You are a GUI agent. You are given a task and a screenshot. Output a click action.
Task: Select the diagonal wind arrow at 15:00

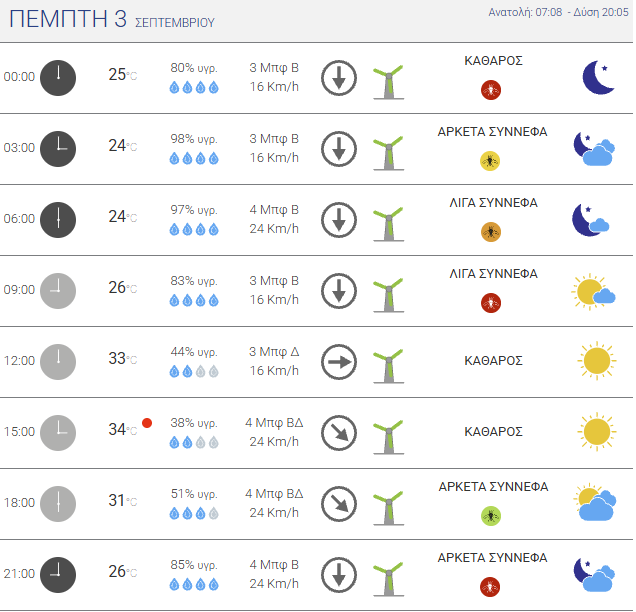pyautogui.click(x=339, y=433)
